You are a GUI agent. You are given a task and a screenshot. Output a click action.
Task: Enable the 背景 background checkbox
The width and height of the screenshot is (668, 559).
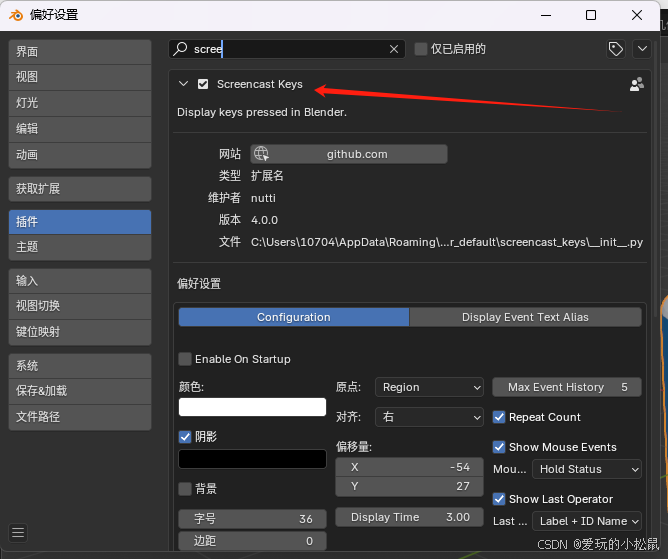[x=185, y=489]
